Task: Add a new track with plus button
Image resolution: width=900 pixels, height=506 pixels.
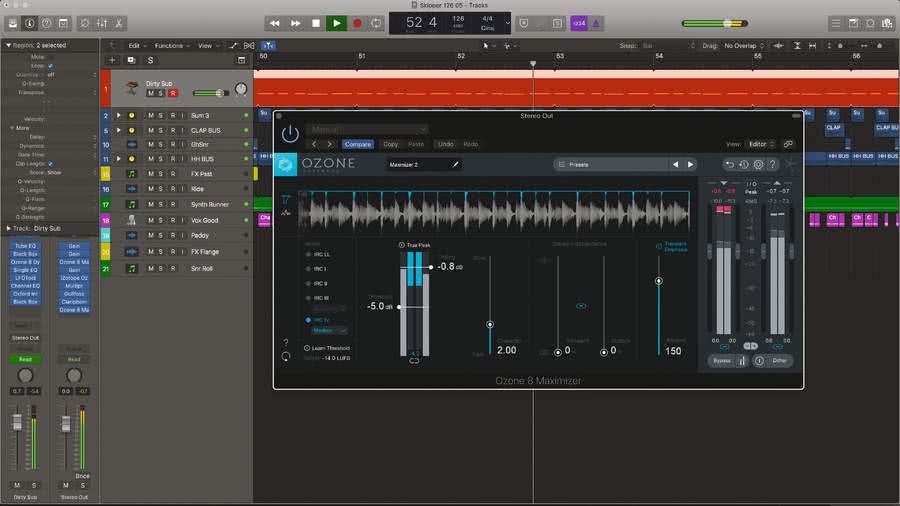Action: click(x=112, y=60)
